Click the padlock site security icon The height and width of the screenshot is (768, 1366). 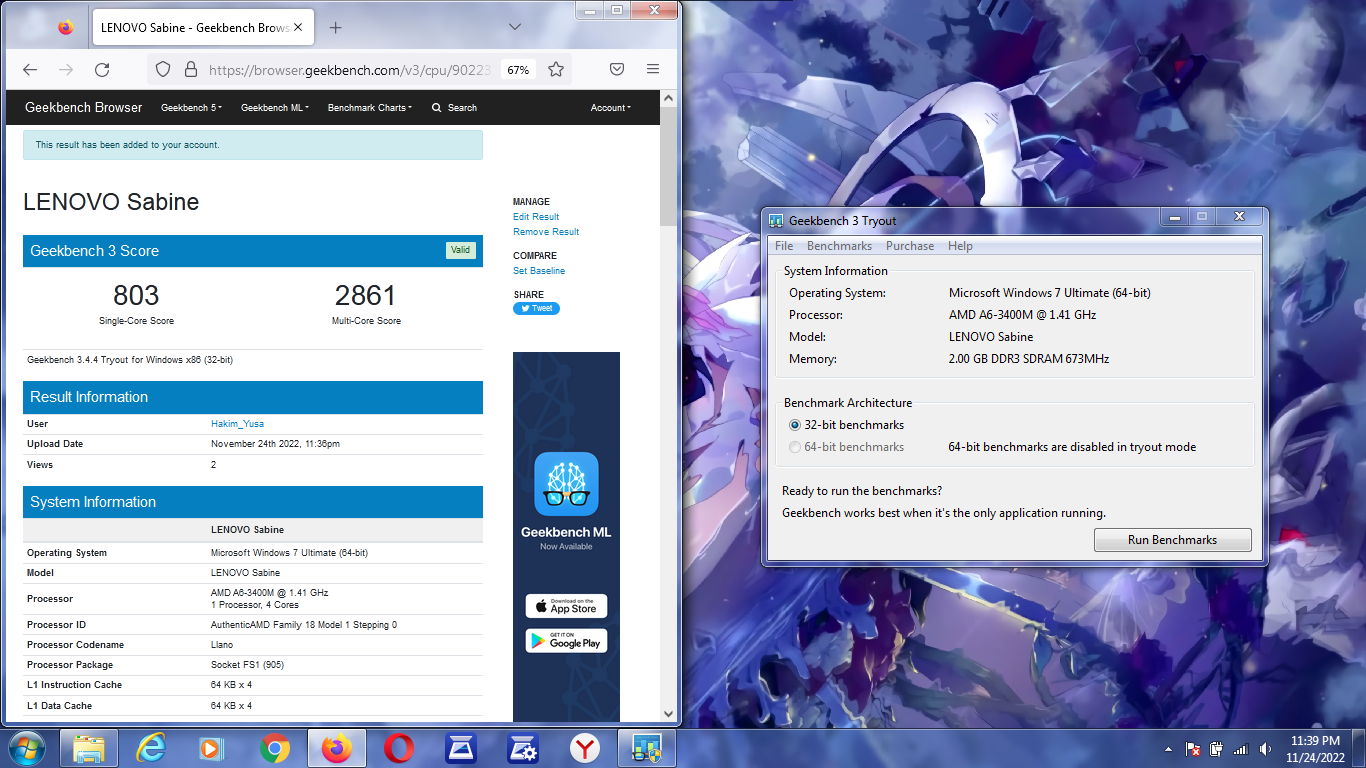click(190, 70)
